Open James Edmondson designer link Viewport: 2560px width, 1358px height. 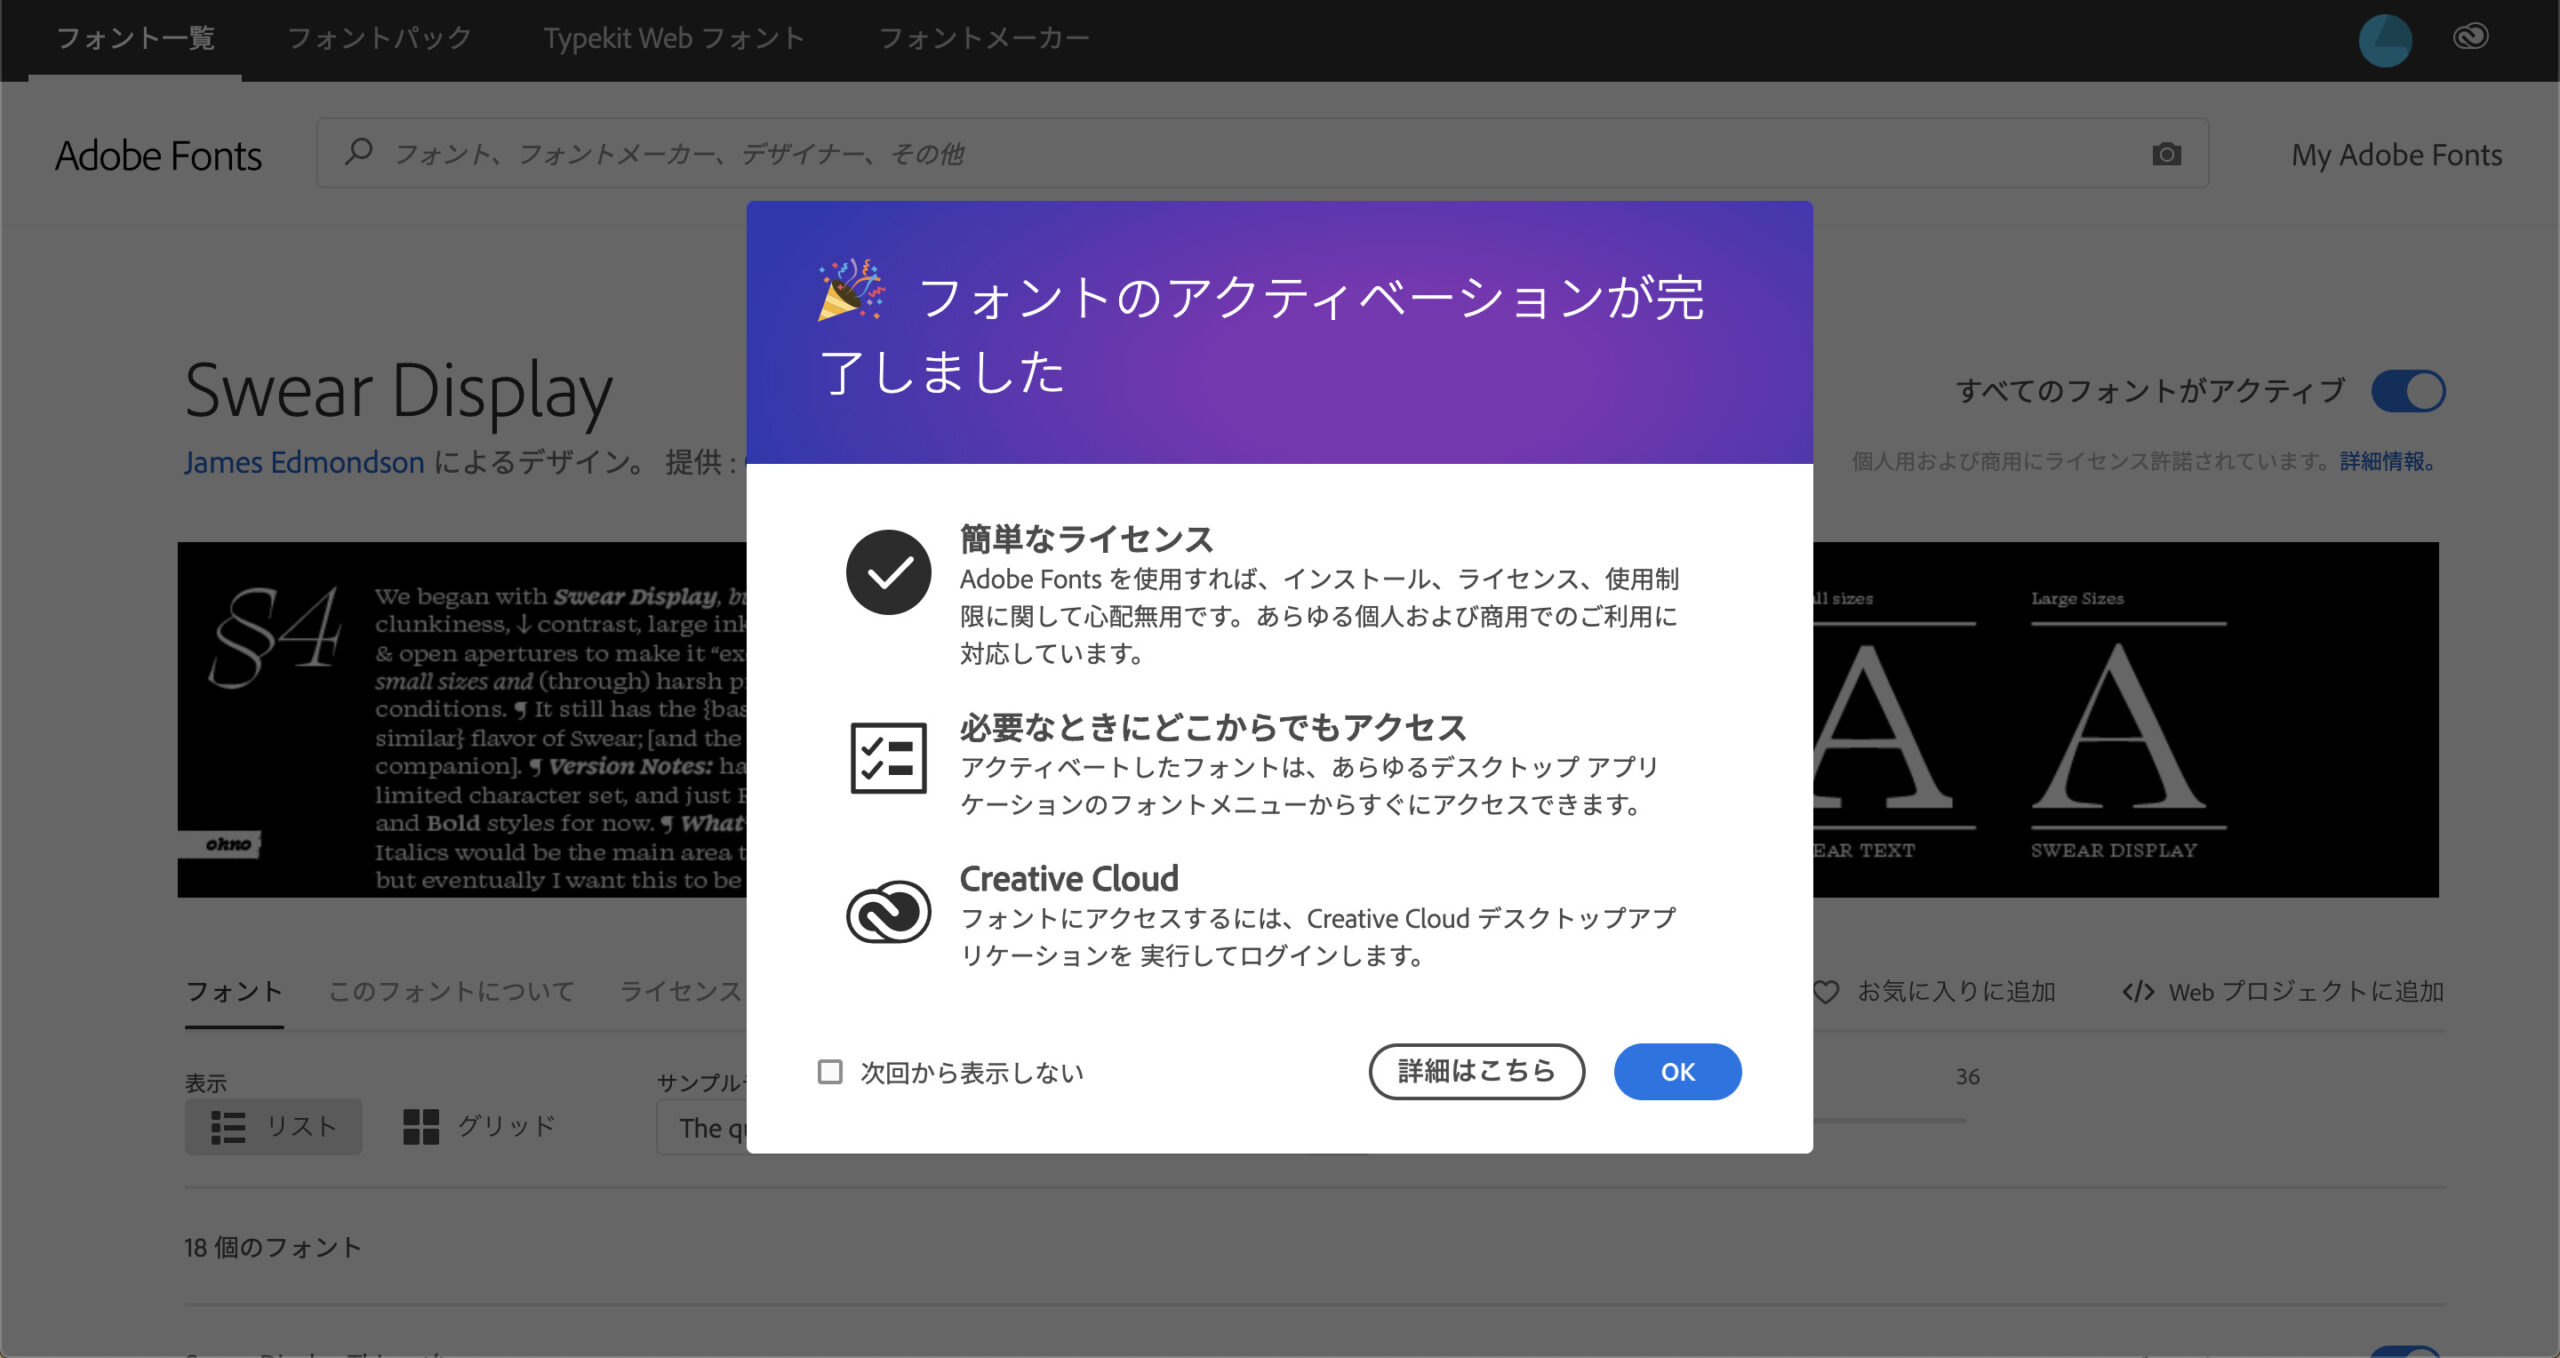(304, 462)
